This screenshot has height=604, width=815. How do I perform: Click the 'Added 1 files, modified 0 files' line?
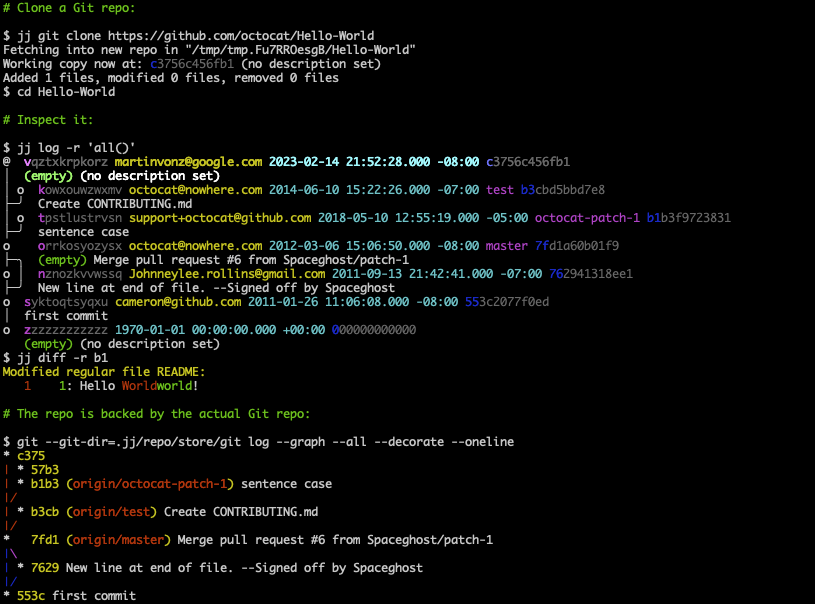pos(170,78)
